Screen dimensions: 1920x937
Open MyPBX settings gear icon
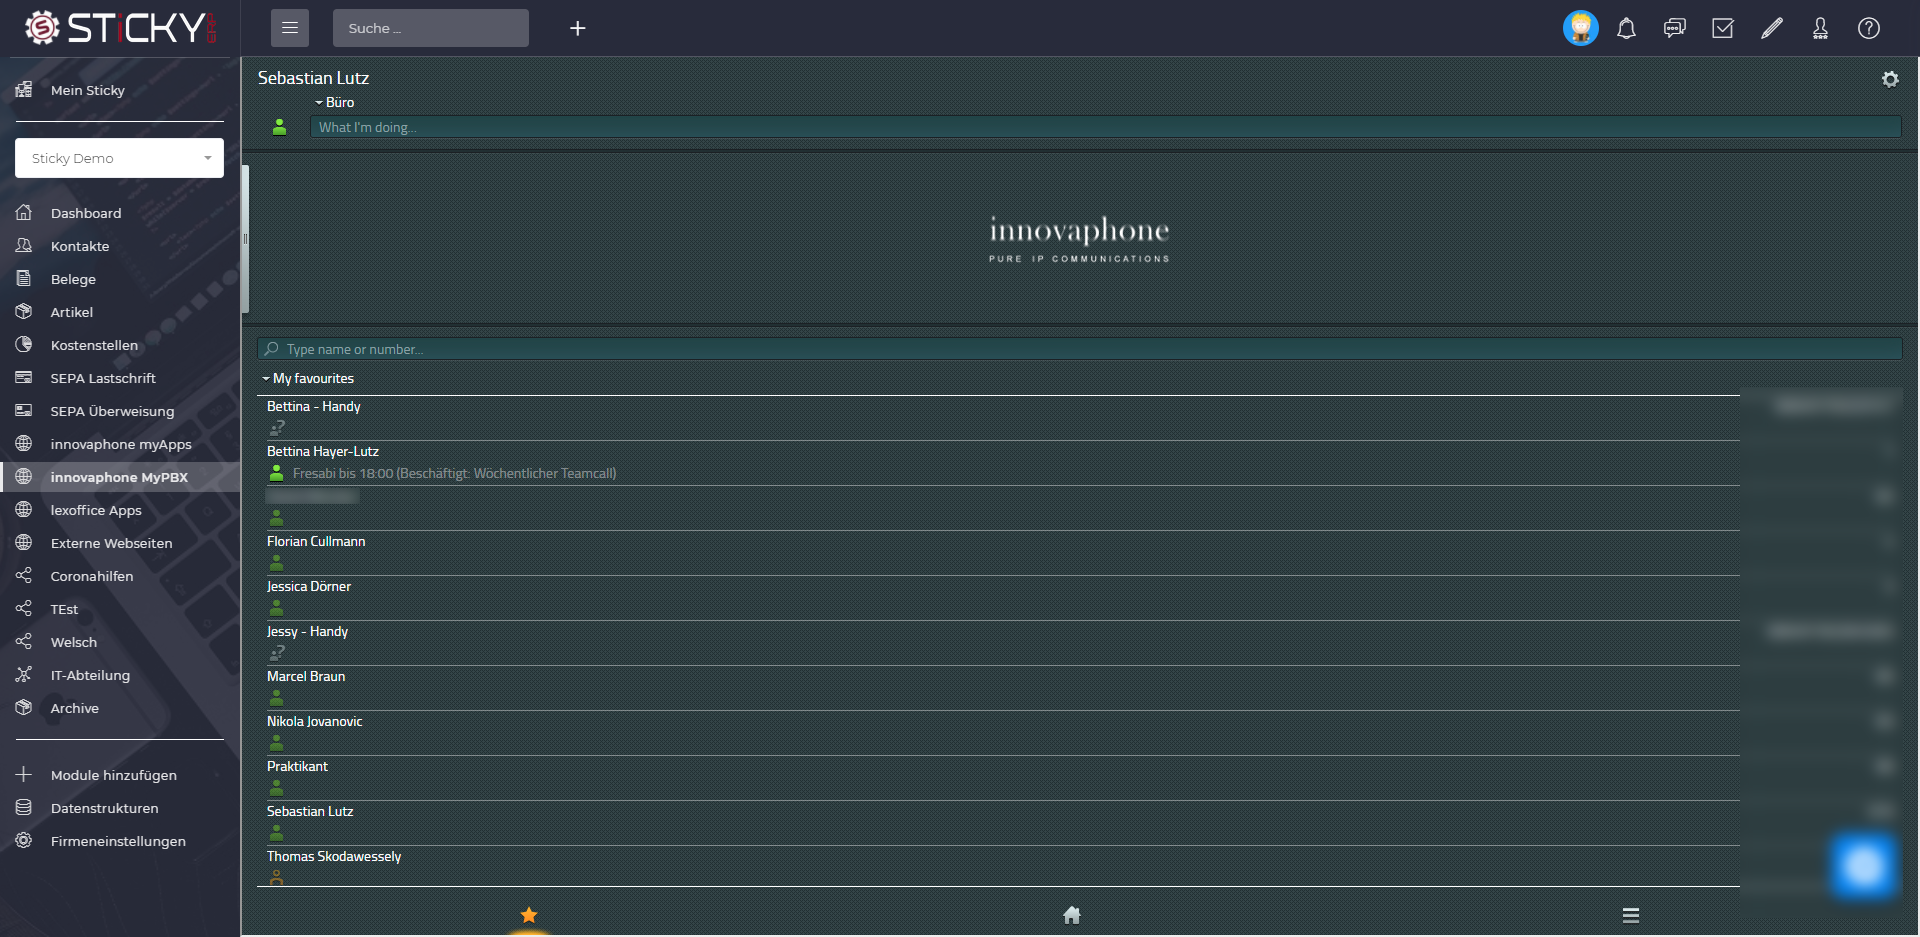point(1890,79)
